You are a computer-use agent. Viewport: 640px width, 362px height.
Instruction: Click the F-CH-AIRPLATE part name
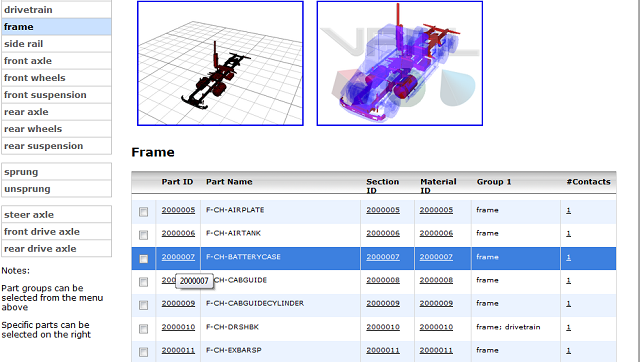click(x=235, y=210)
